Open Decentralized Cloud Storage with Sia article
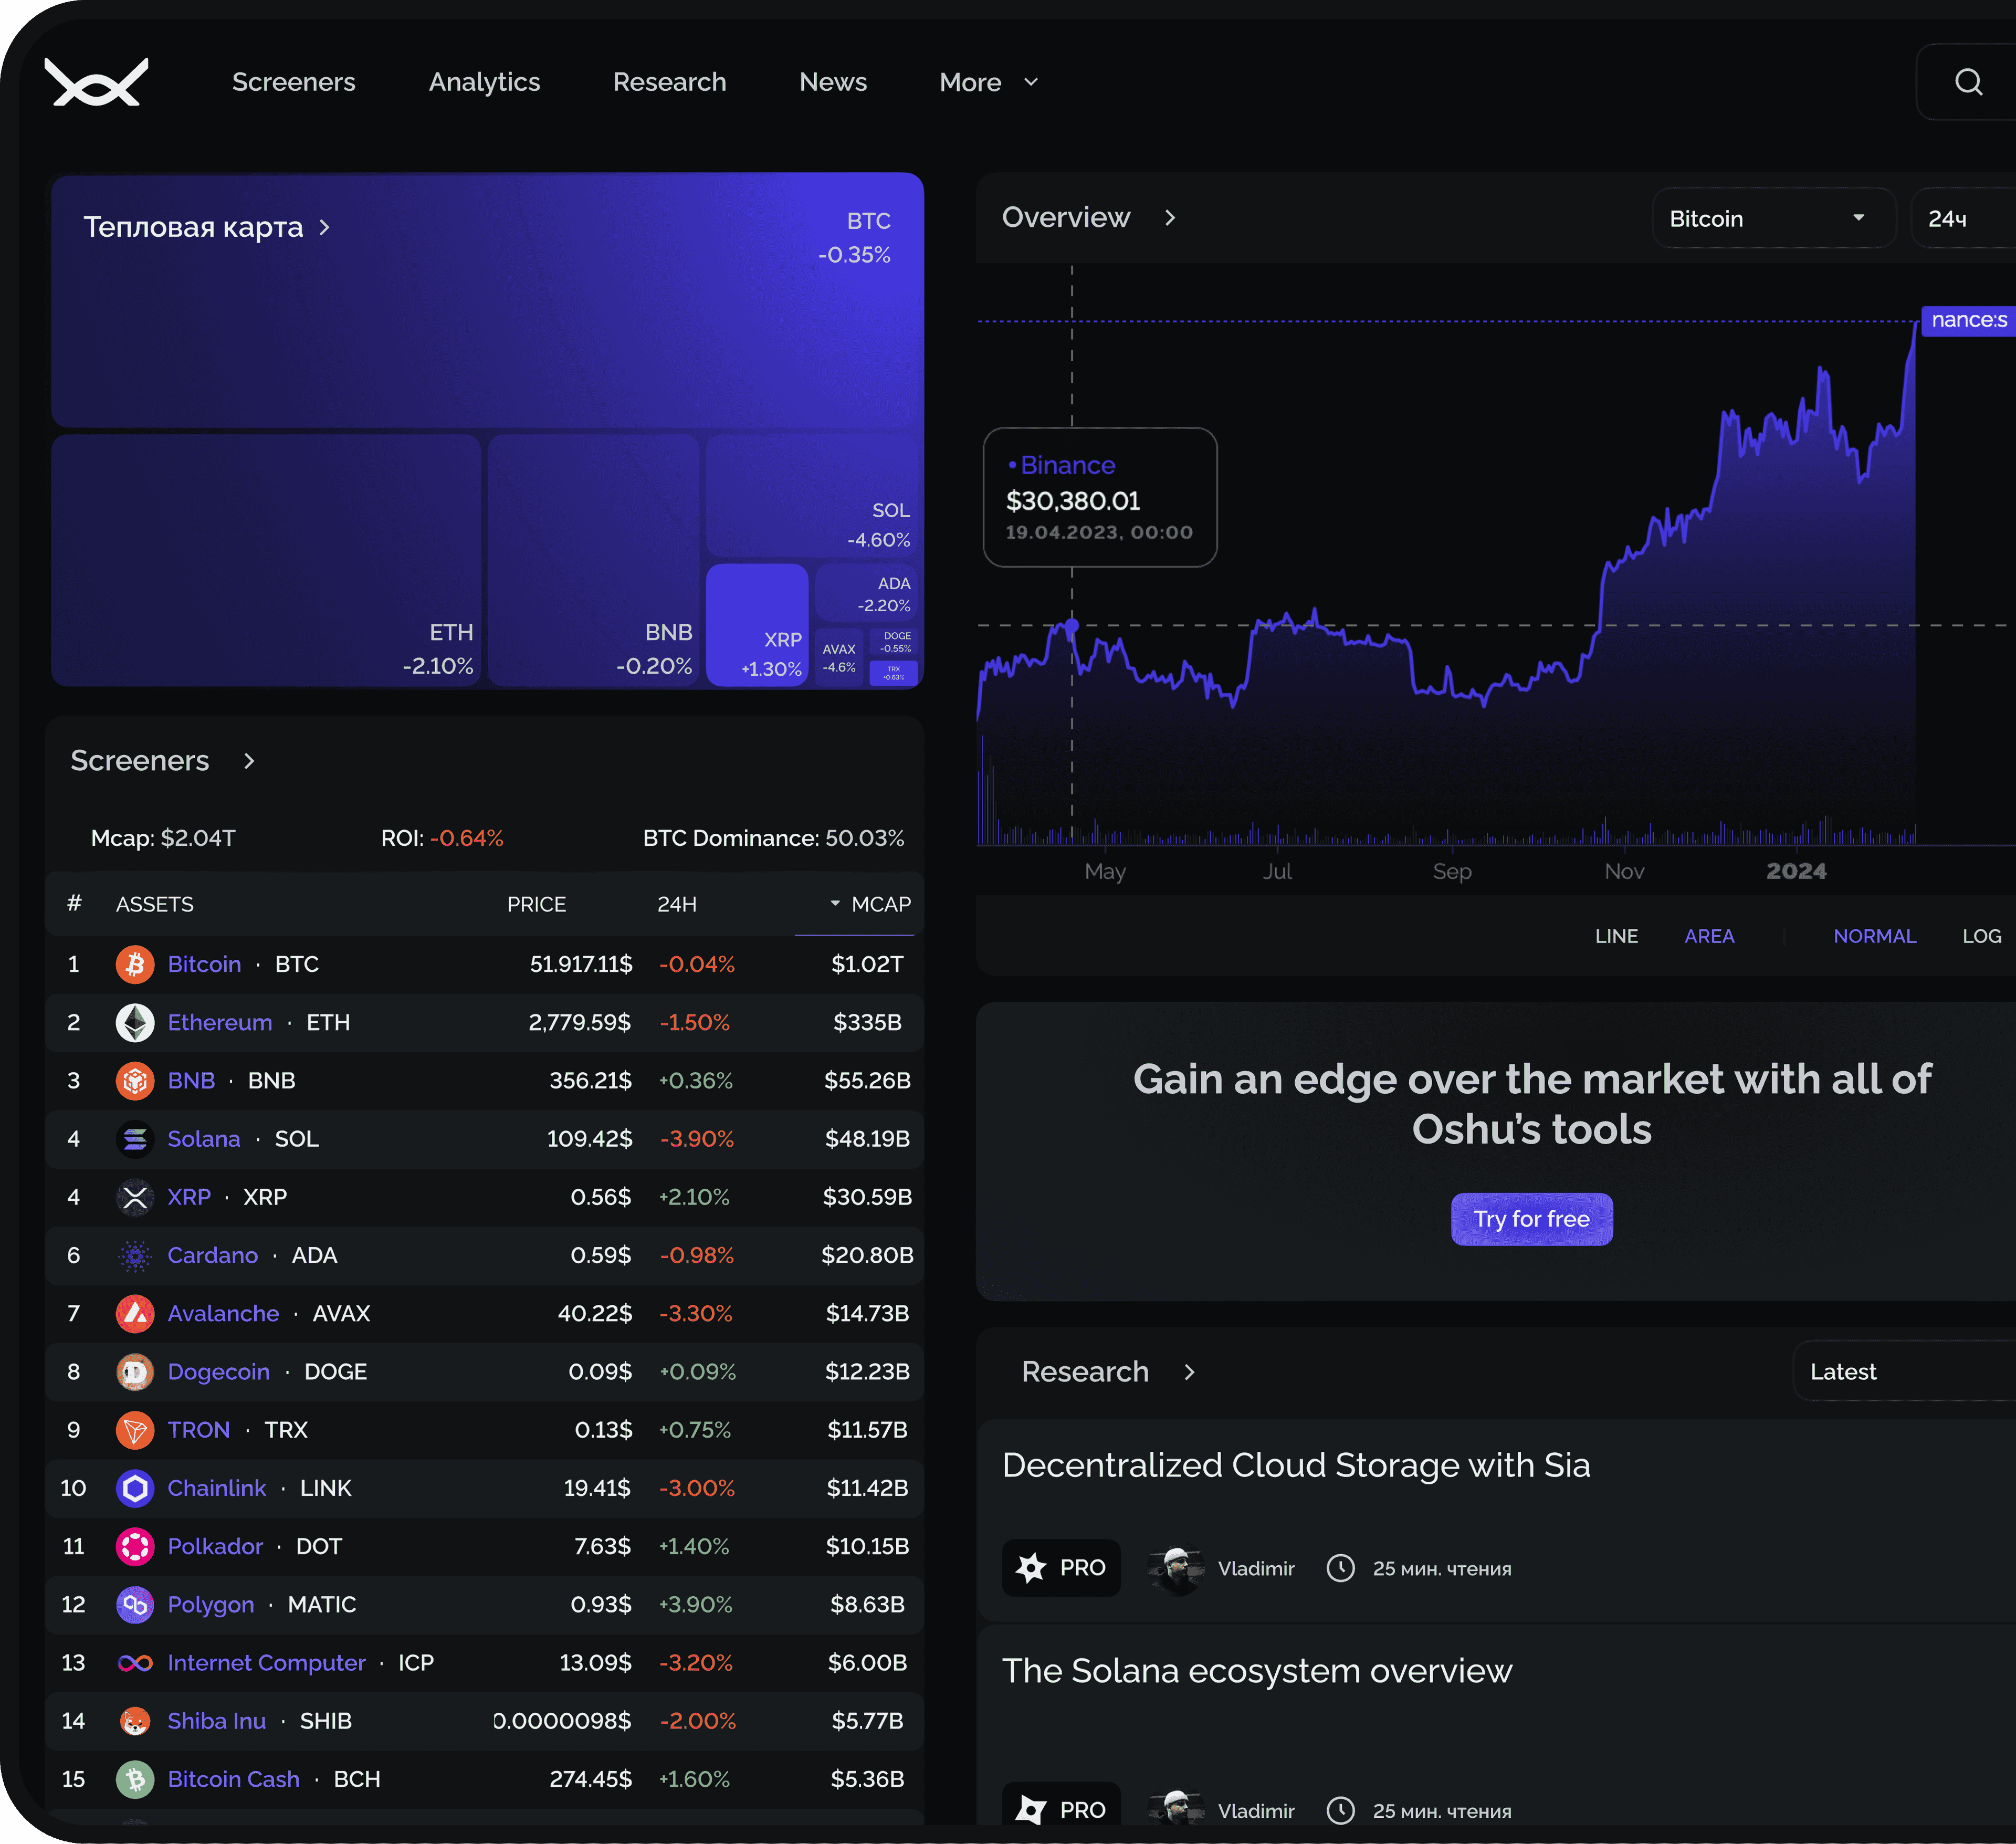2016x1844 pixels. (1295, 1465)
